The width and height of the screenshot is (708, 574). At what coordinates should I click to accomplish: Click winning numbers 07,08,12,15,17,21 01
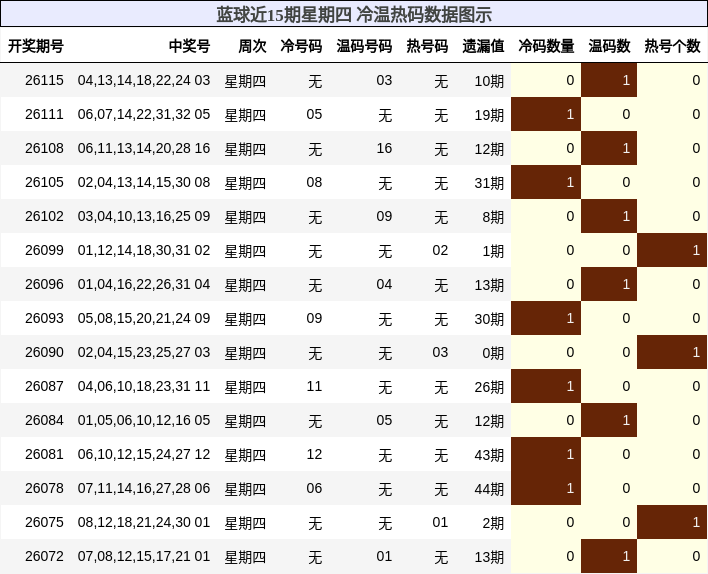(144, 556)
